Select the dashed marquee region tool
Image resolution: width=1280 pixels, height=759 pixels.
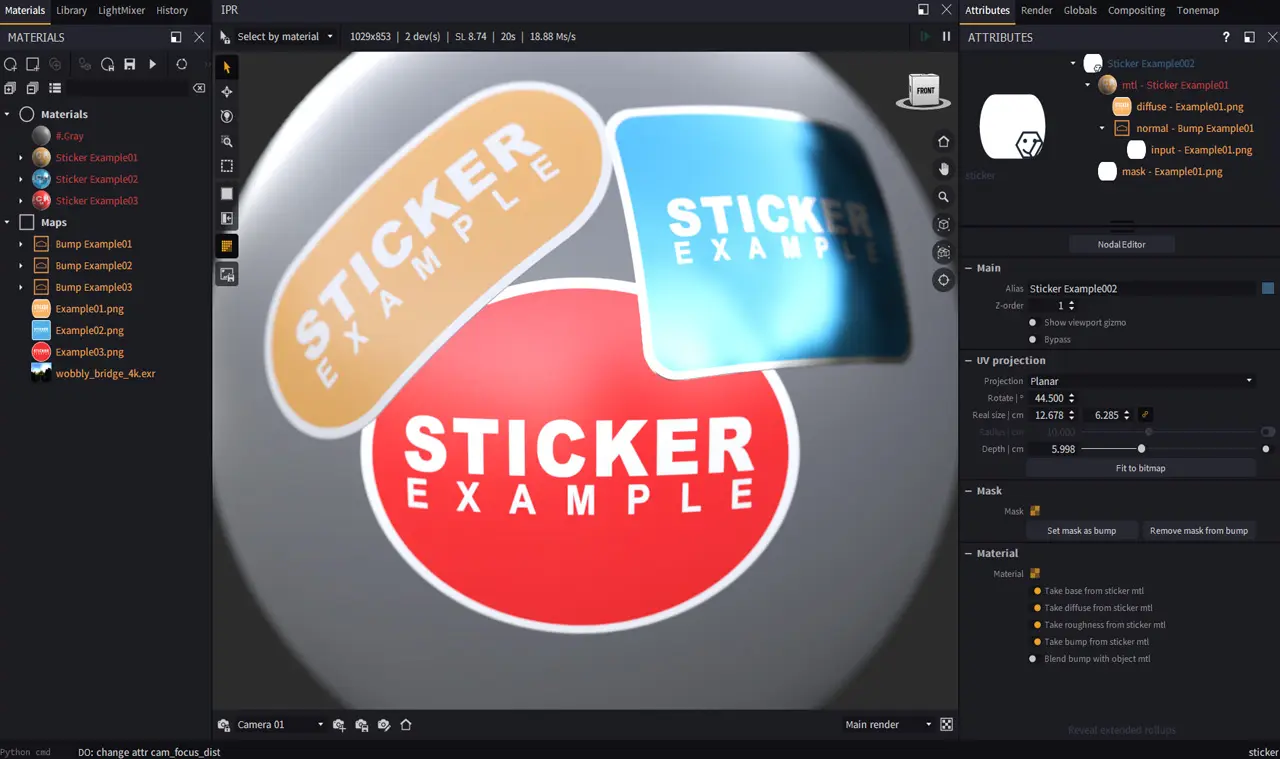point(226,166)
